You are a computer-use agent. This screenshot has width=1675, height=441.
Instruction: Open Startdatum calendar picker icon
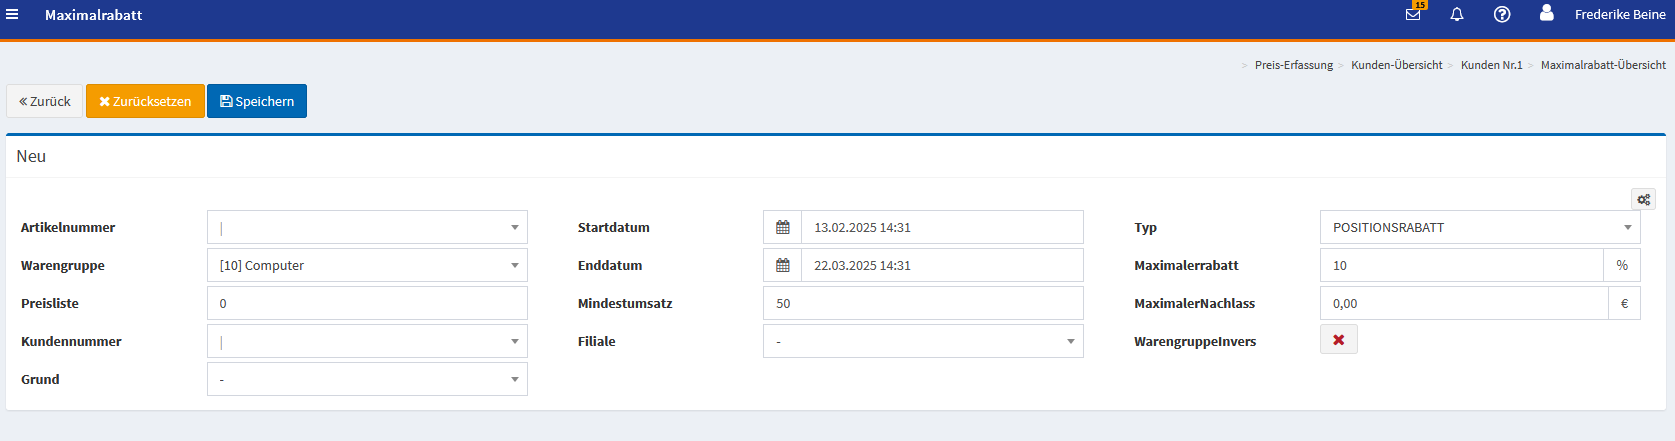pyautogui.click(x=783, y=227)
